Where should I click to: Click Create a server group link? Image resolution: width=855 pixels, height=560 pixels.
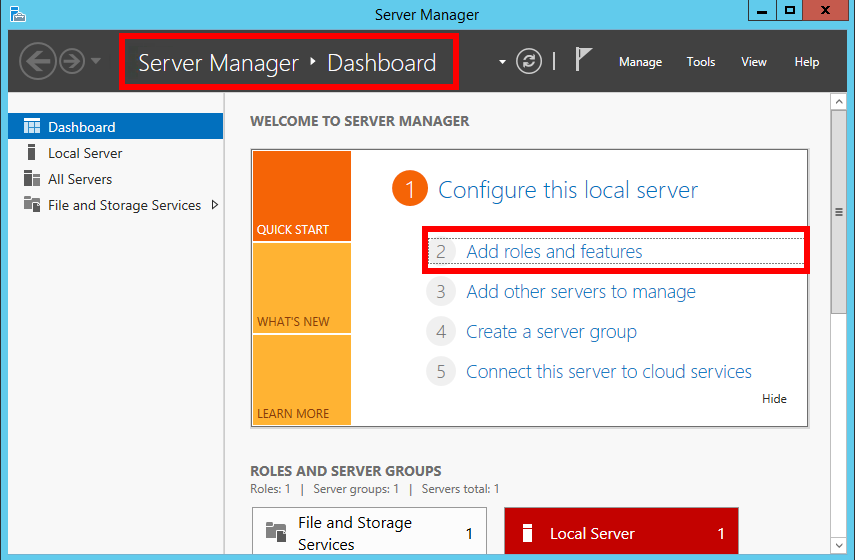point(551,332)
